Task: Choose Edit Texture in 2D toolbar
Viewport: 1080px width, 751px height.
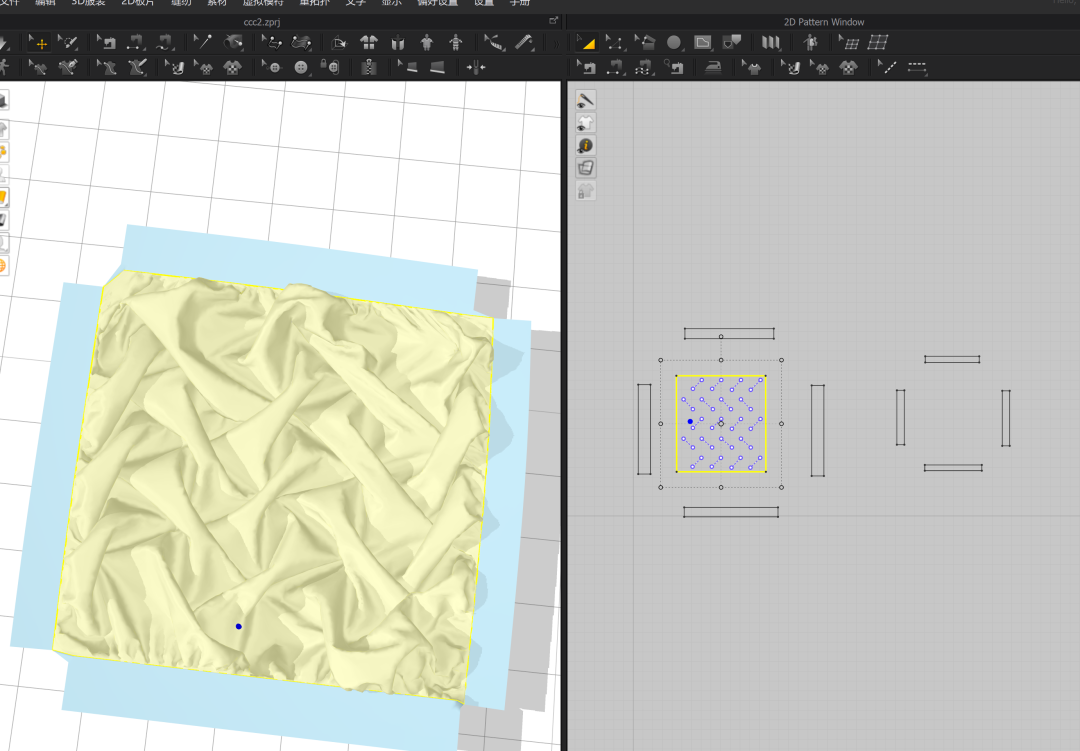Action: (791, 68)
